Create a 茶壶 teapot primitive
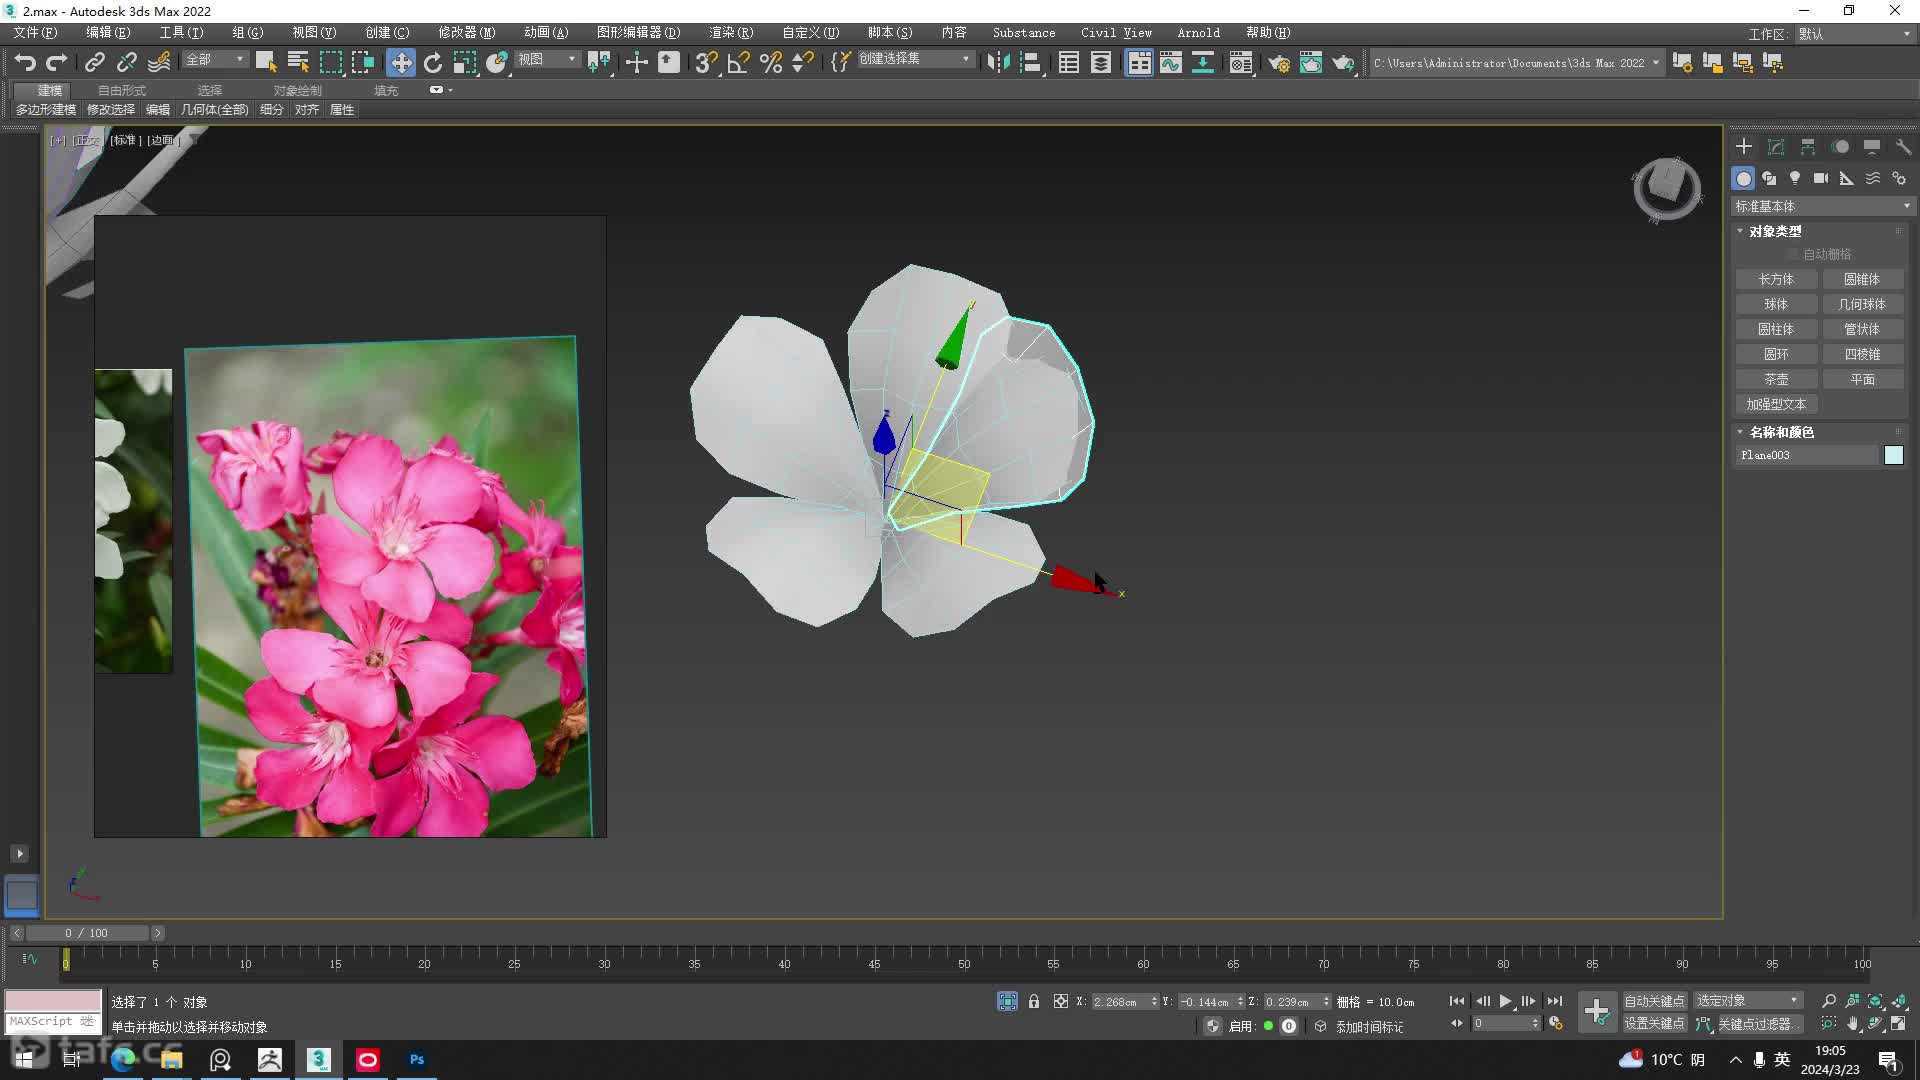 coord(1776,379)
